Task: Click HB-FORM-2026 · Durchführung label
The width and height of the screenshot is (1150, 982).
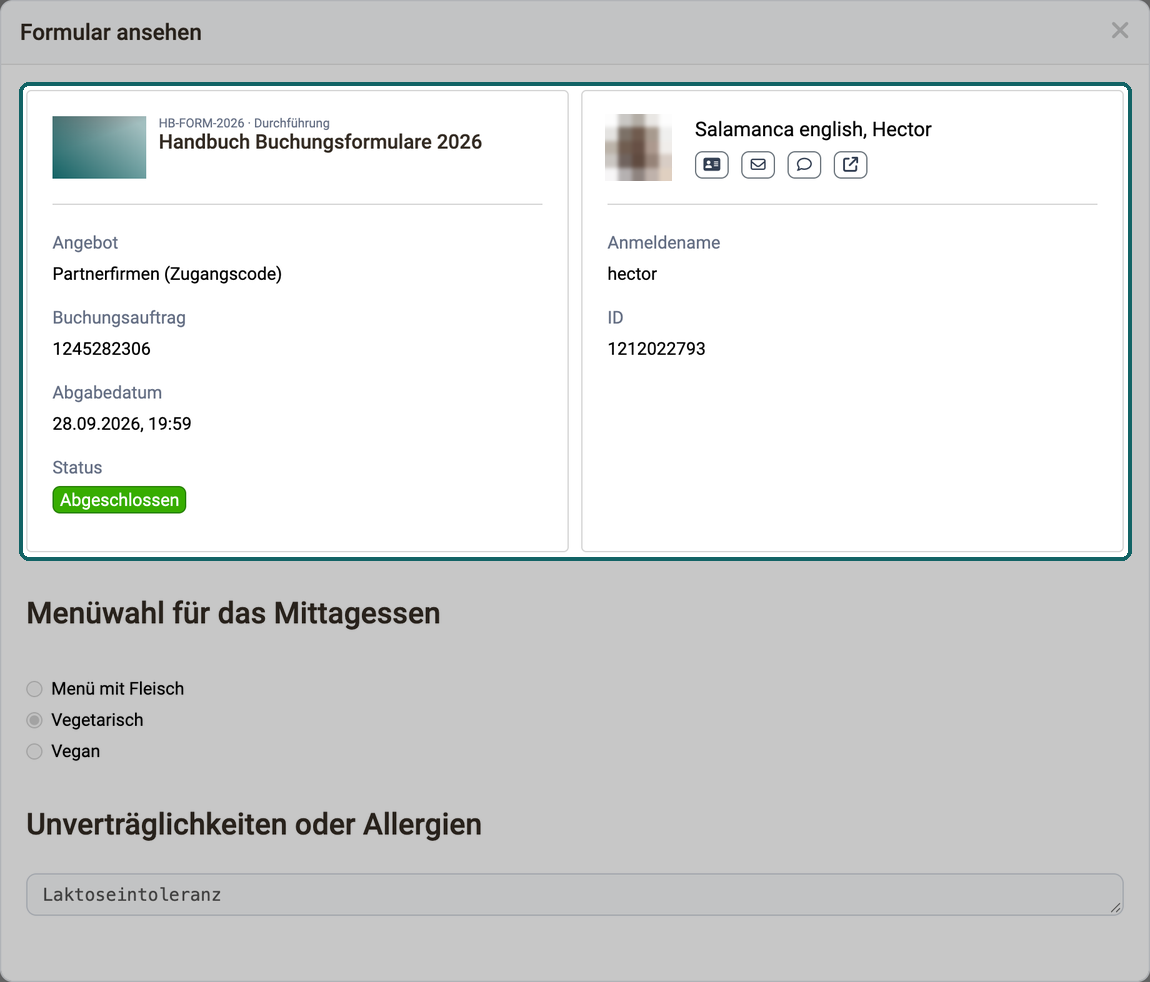Action: point(244,123)
